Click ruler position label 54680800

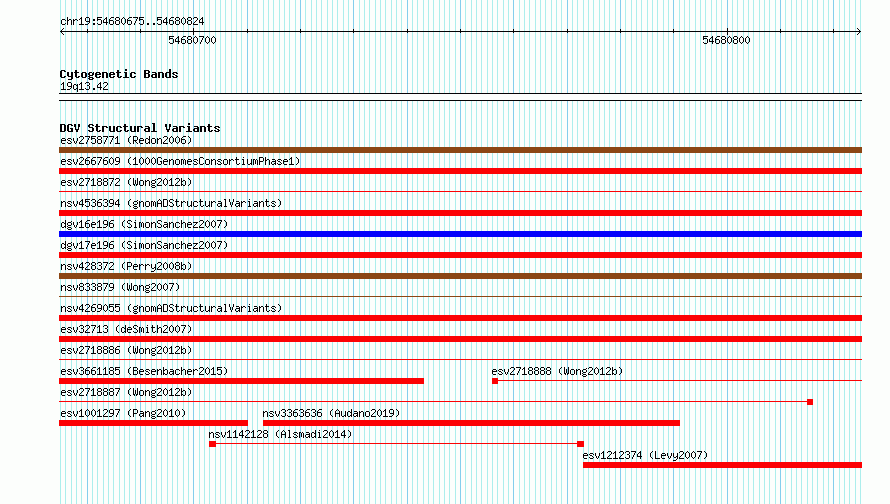pos(726,40)
